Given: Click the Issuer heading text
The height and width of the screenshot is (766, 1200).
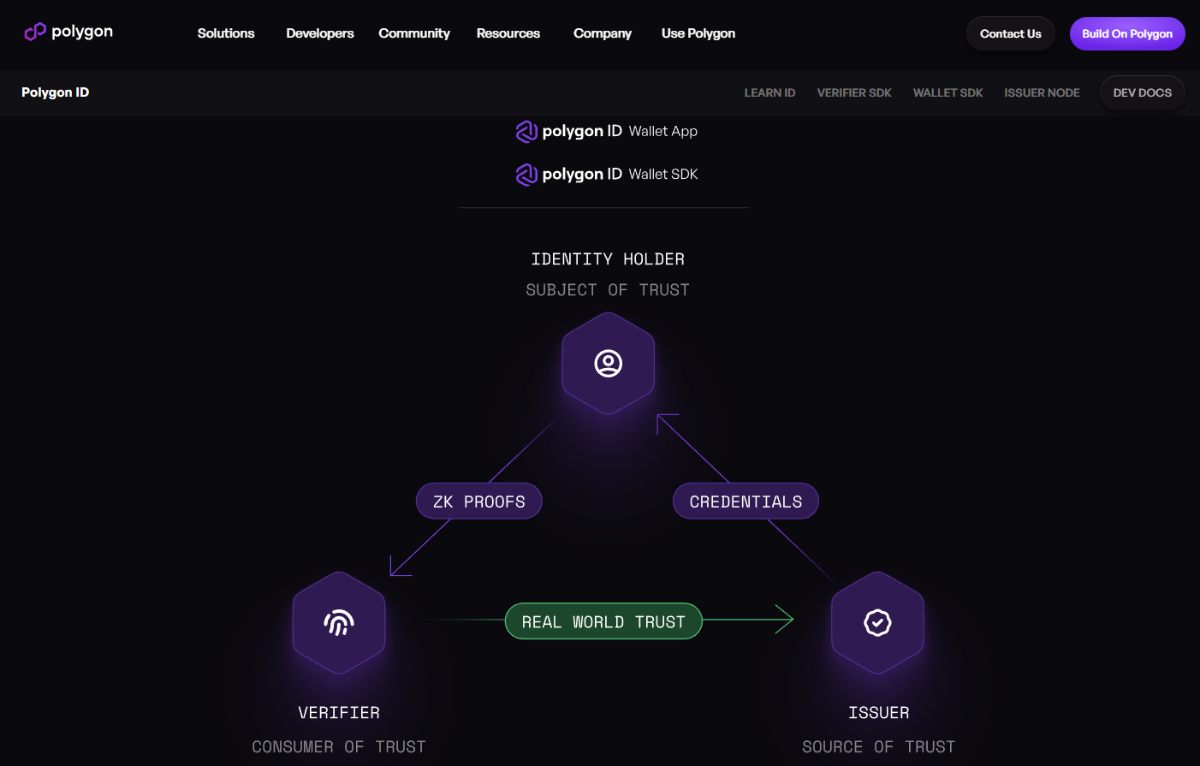Looking at the screenshot, I should pyautogui.click(x=879, y=713).
